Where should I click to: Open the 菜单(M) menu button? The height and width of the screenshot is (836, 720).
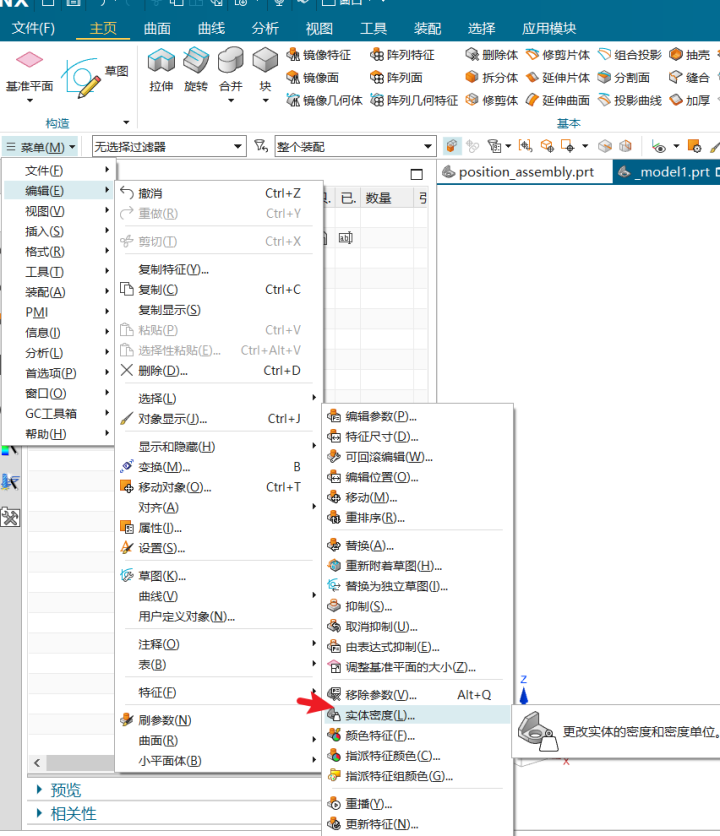coord(41,147)
